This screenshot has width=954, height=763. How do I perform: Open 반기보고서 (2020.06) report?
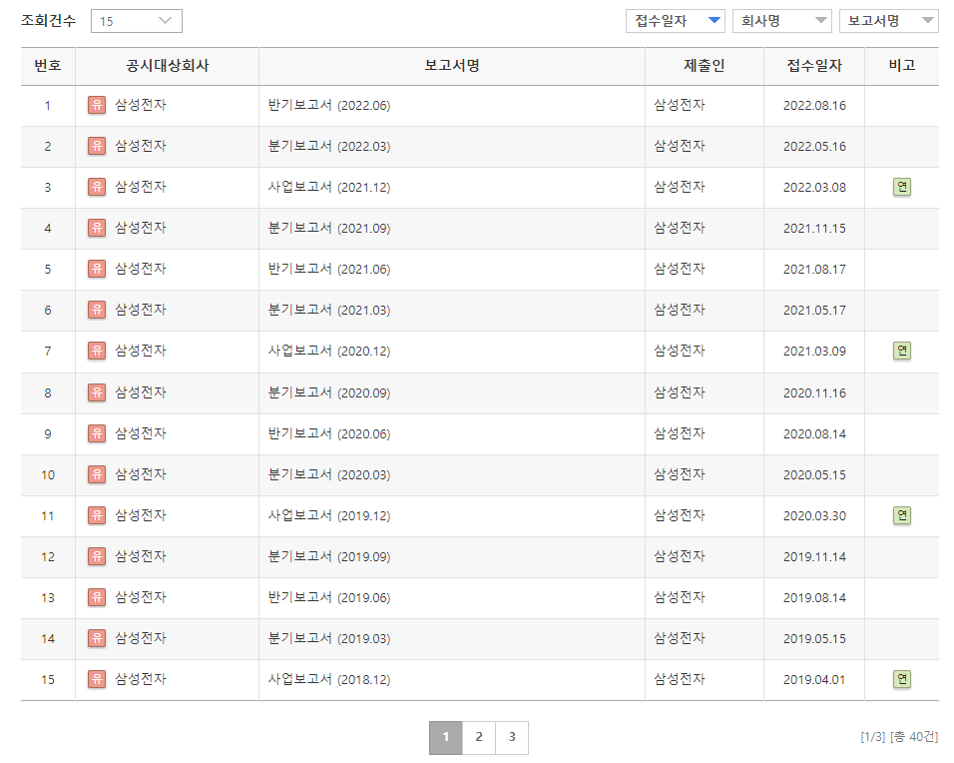(329, 433)
